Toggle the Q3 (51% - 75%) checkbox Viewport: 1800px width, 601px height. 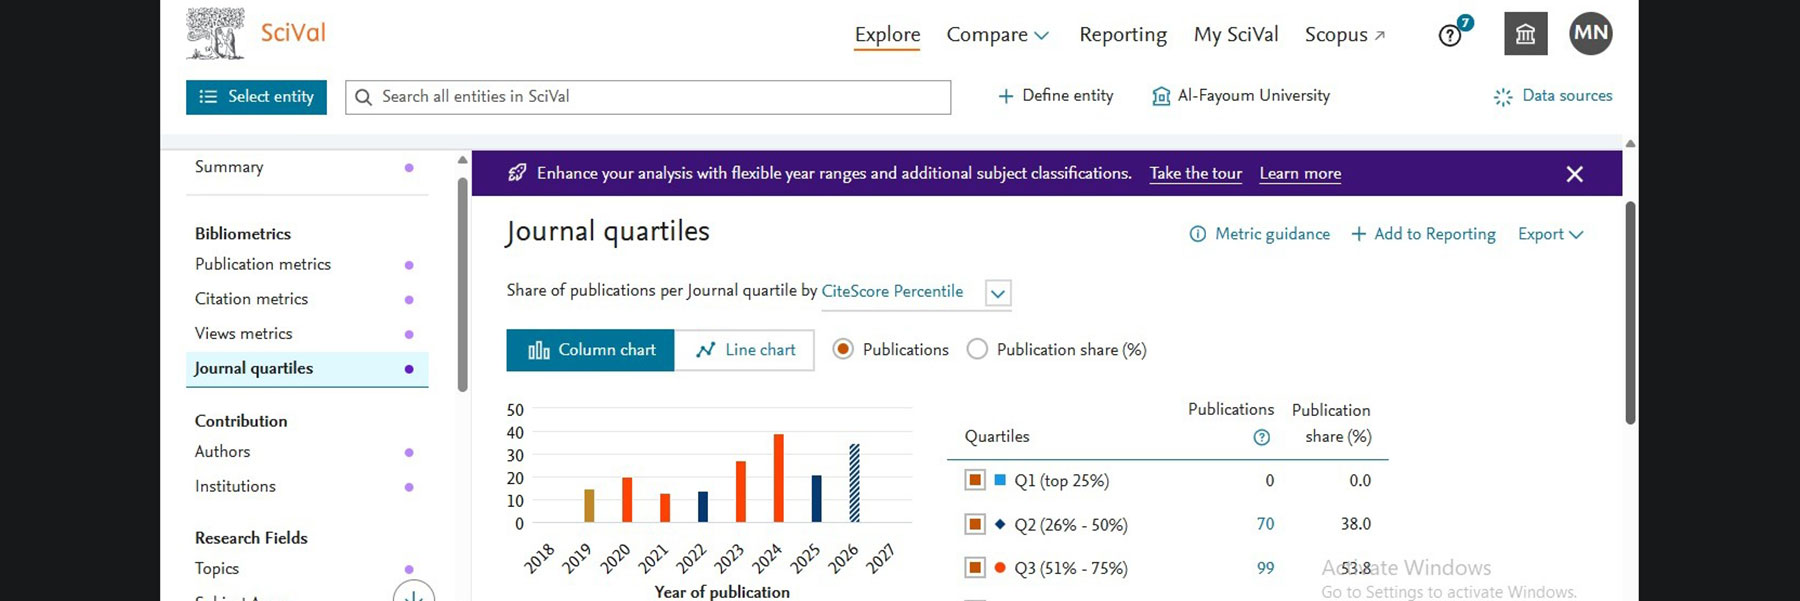975,568
